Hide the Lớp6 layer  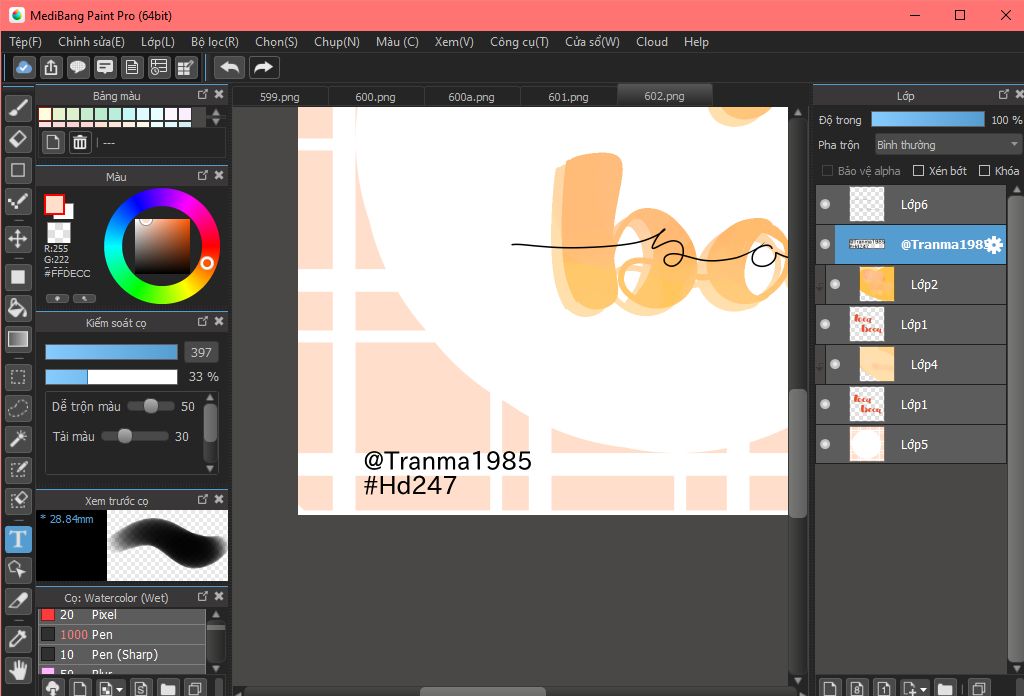(825, 204)
